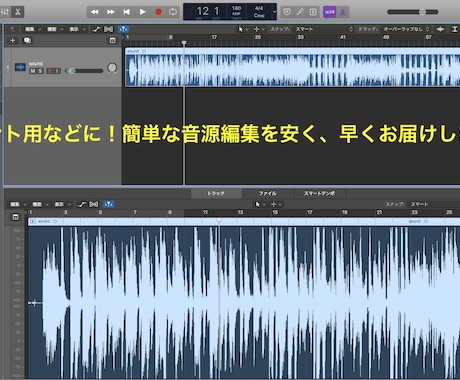Open the Mixer with the faders icon
The width and height of the screenshot is (460, 380).
pos(5,12)
